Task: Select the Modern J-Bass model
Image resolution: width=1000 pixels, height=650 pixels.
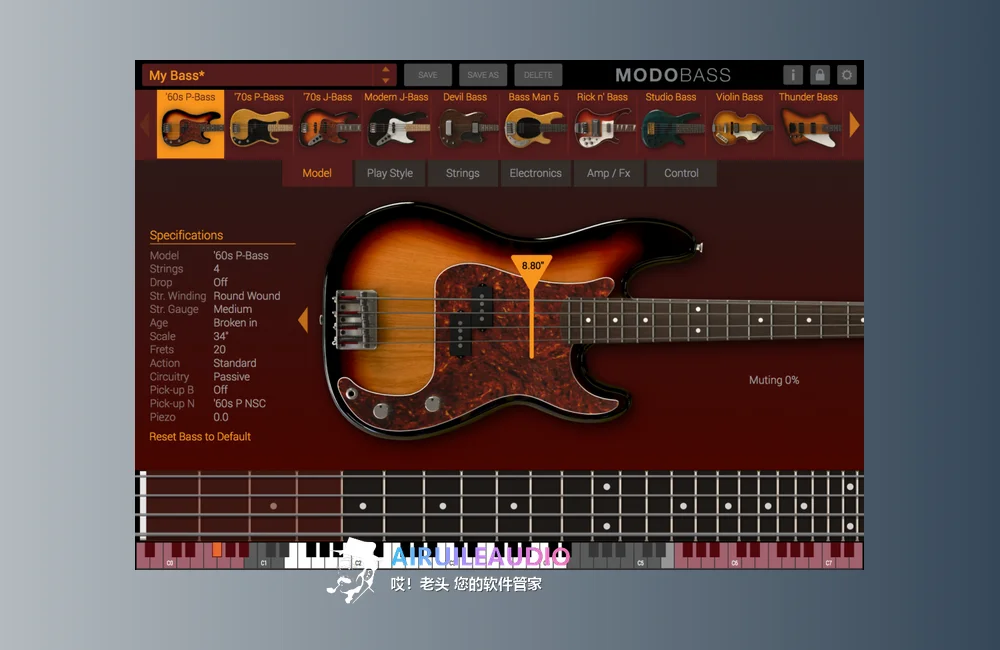Action: [396, 124]
